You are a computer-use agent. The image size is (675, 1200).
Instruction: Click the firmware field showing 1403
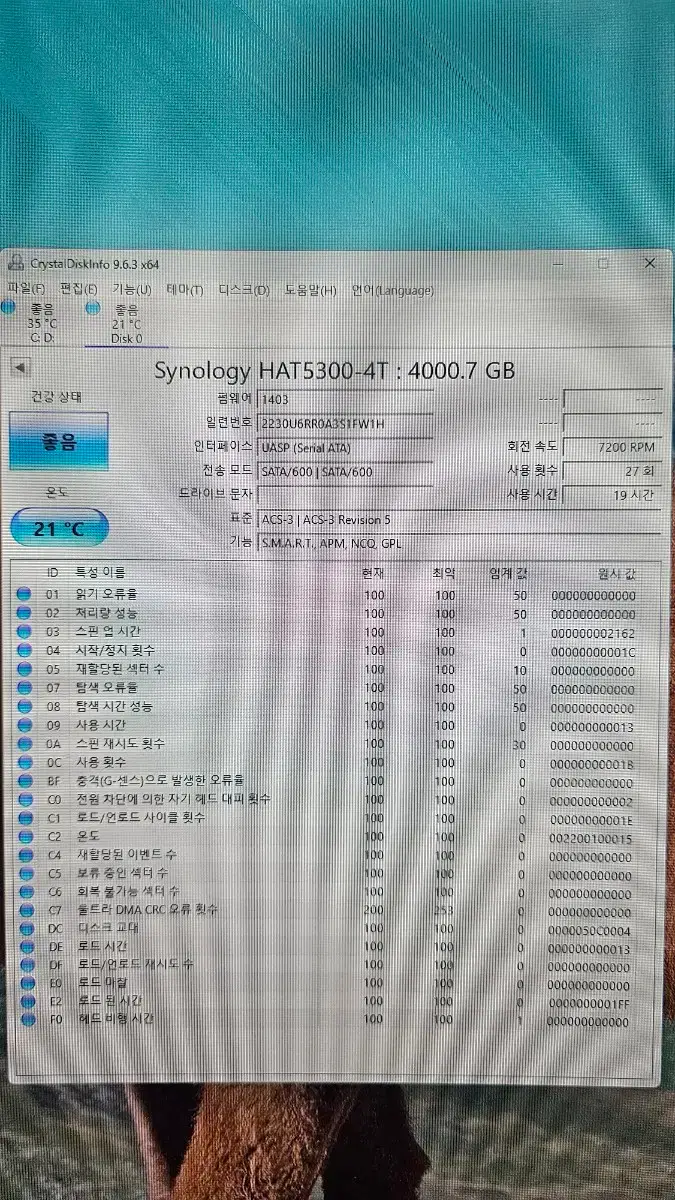tap(346, 398)
